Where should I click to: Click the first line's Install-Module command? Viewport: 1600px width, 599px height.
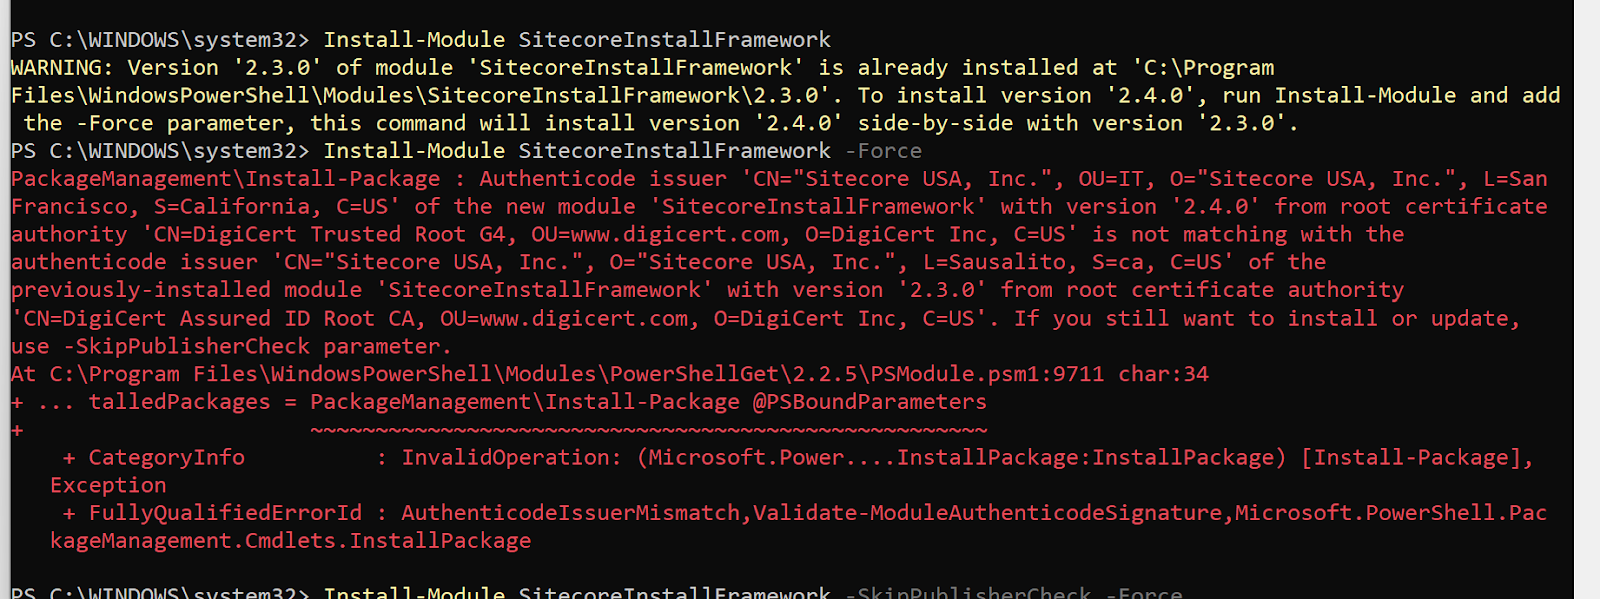coord(414,40)
